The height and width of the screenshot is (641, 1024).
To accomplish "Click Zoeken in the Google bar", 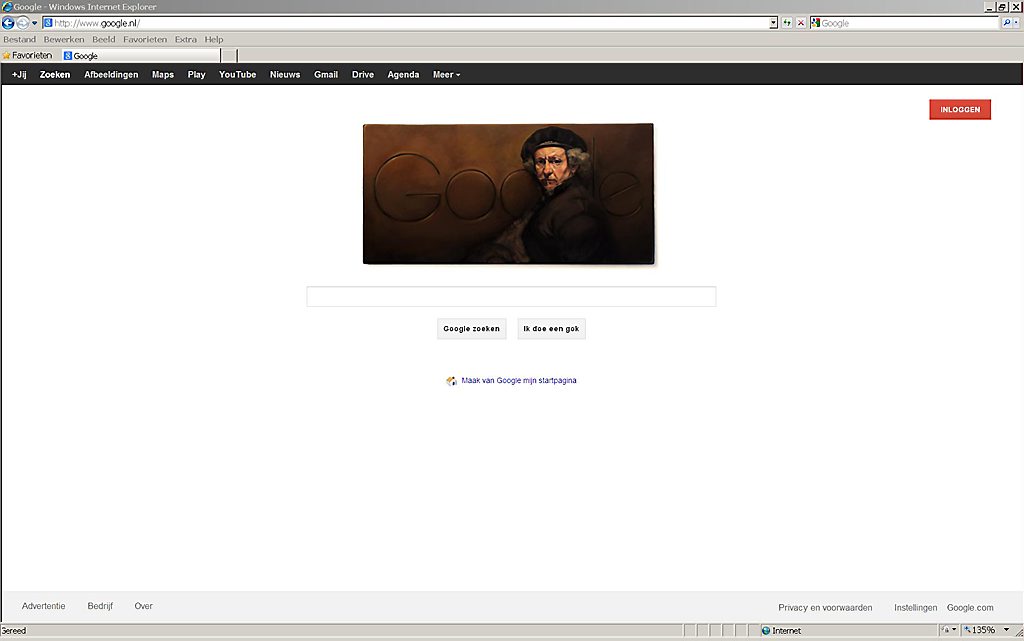I will (55, 74).
